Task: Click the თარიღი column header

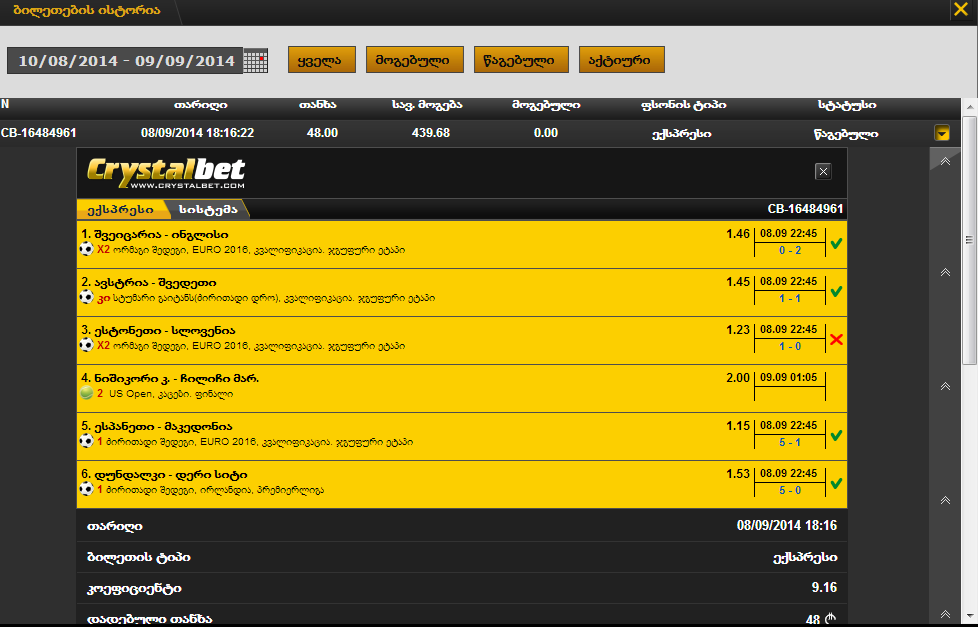Action: coord(200,105)
